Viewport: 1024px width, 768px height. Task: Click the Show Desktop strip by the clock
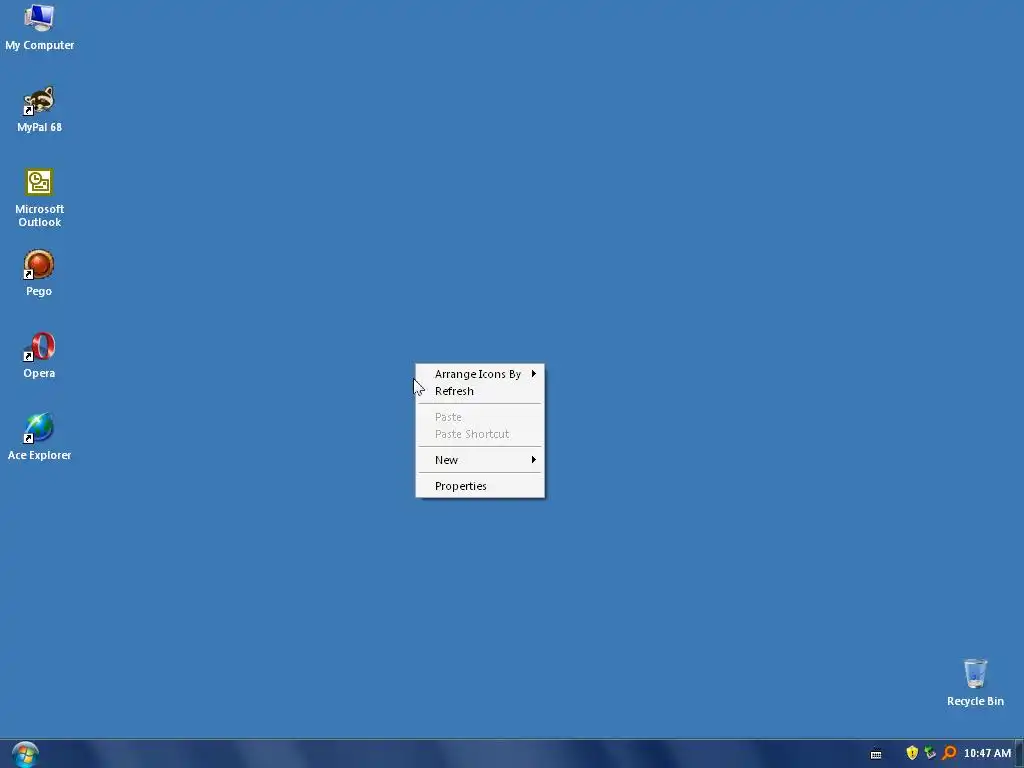coord(1019,754)
